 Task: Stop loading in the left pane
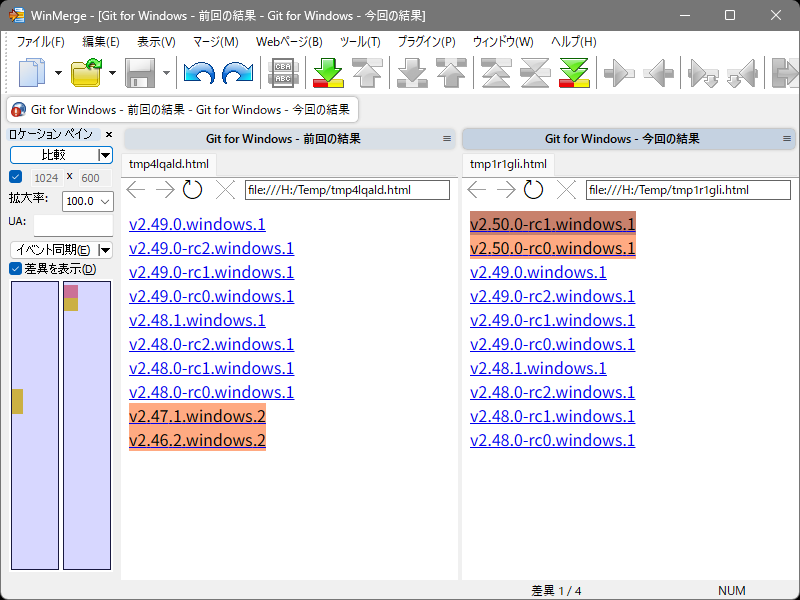click(x=225, y=190)
